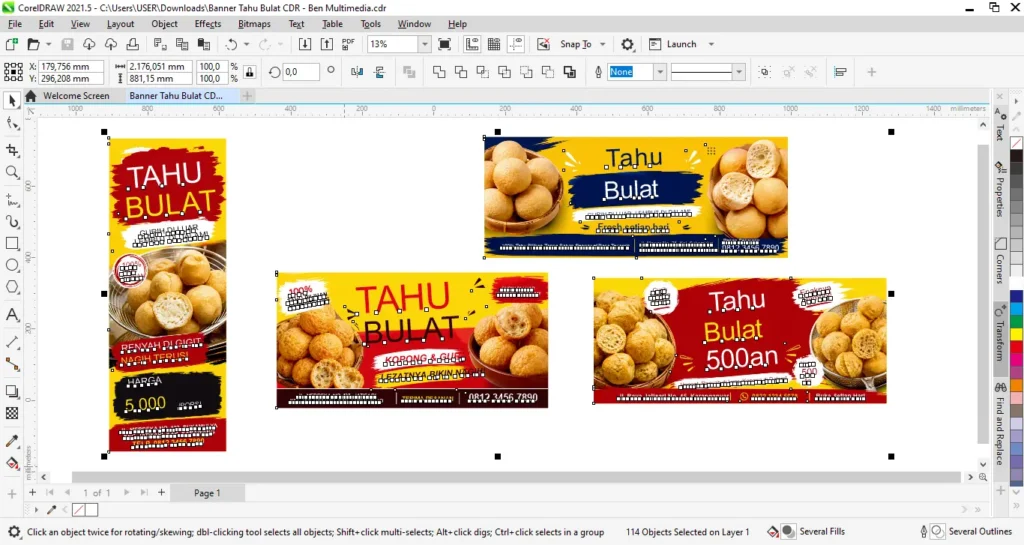This screenshot has height=545, width=1024.
Task: Switch to the Welcome Screen tab
Action: 76,96
